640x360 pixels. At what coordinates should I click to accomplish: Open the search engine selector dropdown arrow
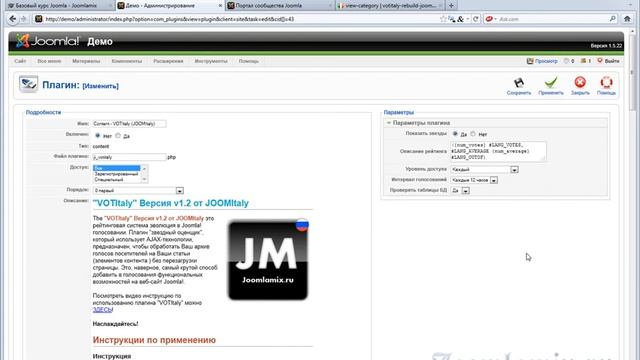(x=496, y=19)
